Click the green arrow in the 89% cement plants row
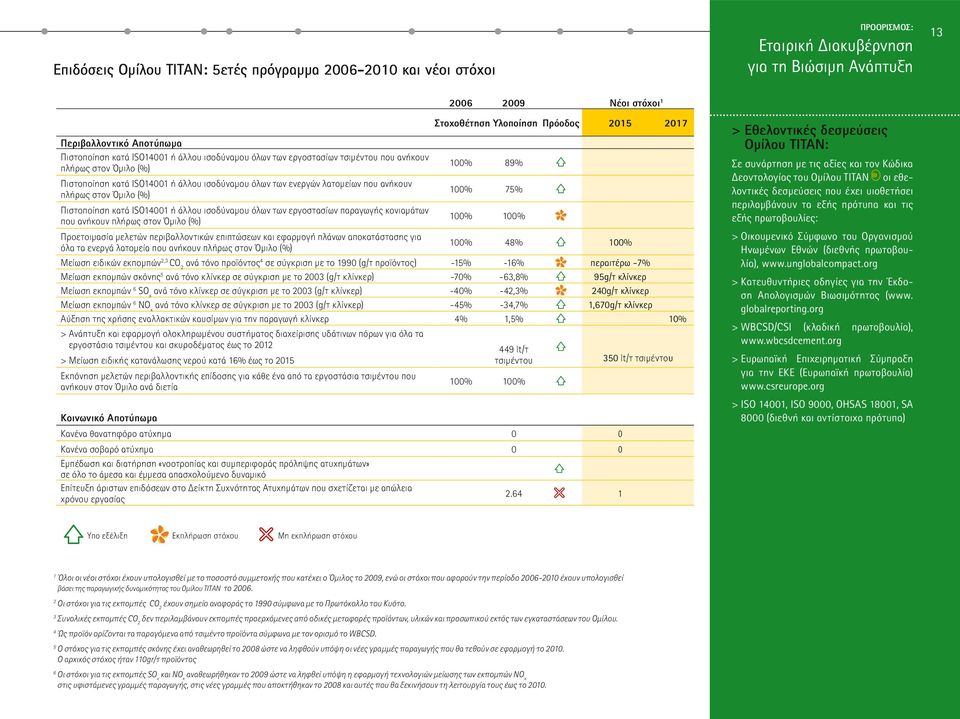Image resolution: width=960 pixels, height=719 pixels. (560, 162)
